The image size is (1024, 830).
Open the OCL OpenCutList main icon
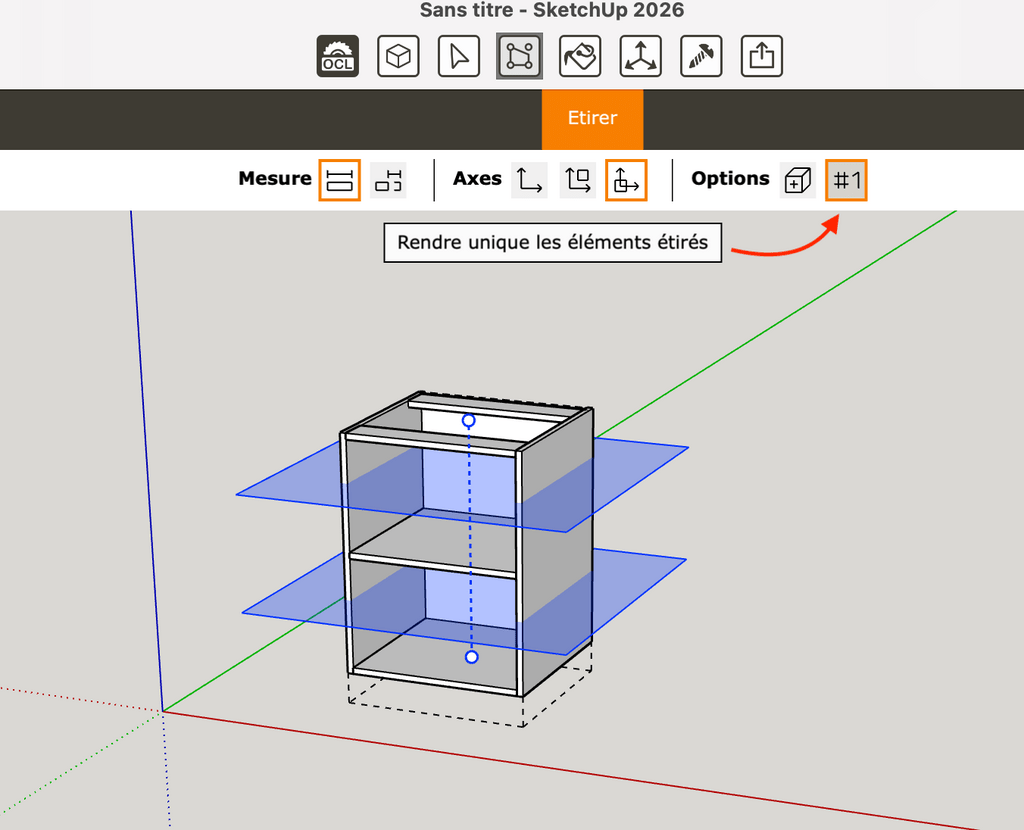click(337, 57)
